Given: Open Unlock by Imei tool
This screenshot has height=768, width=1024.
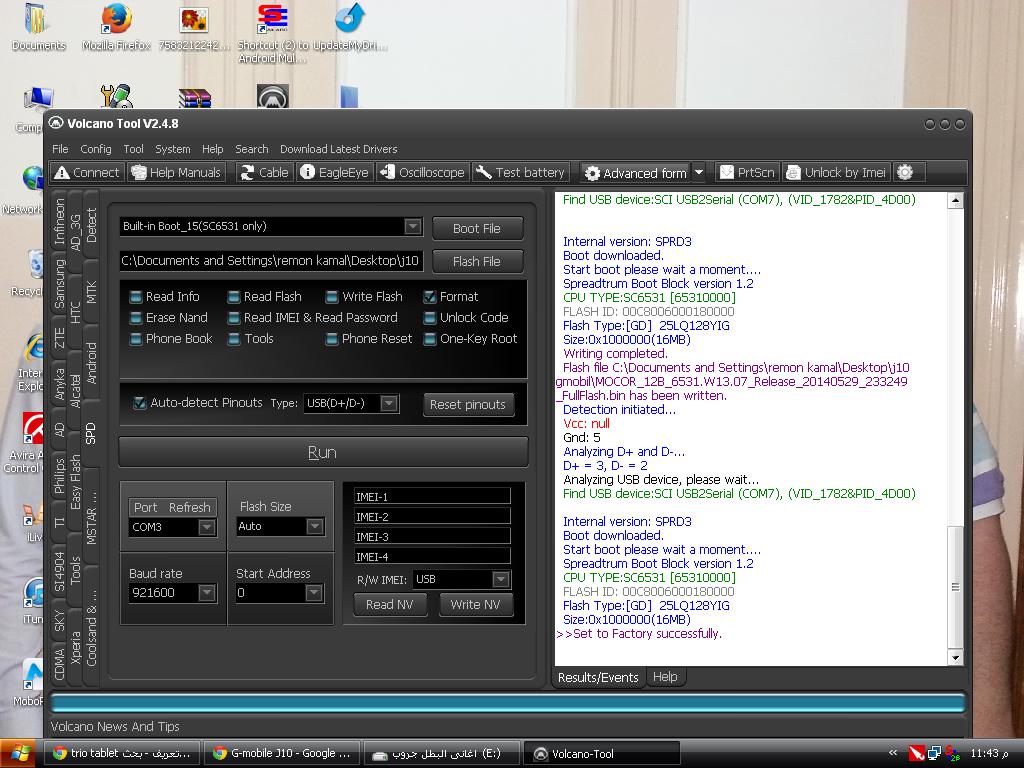Looking at the screenshot, I should pyautogui.click(x=837, y=172).
